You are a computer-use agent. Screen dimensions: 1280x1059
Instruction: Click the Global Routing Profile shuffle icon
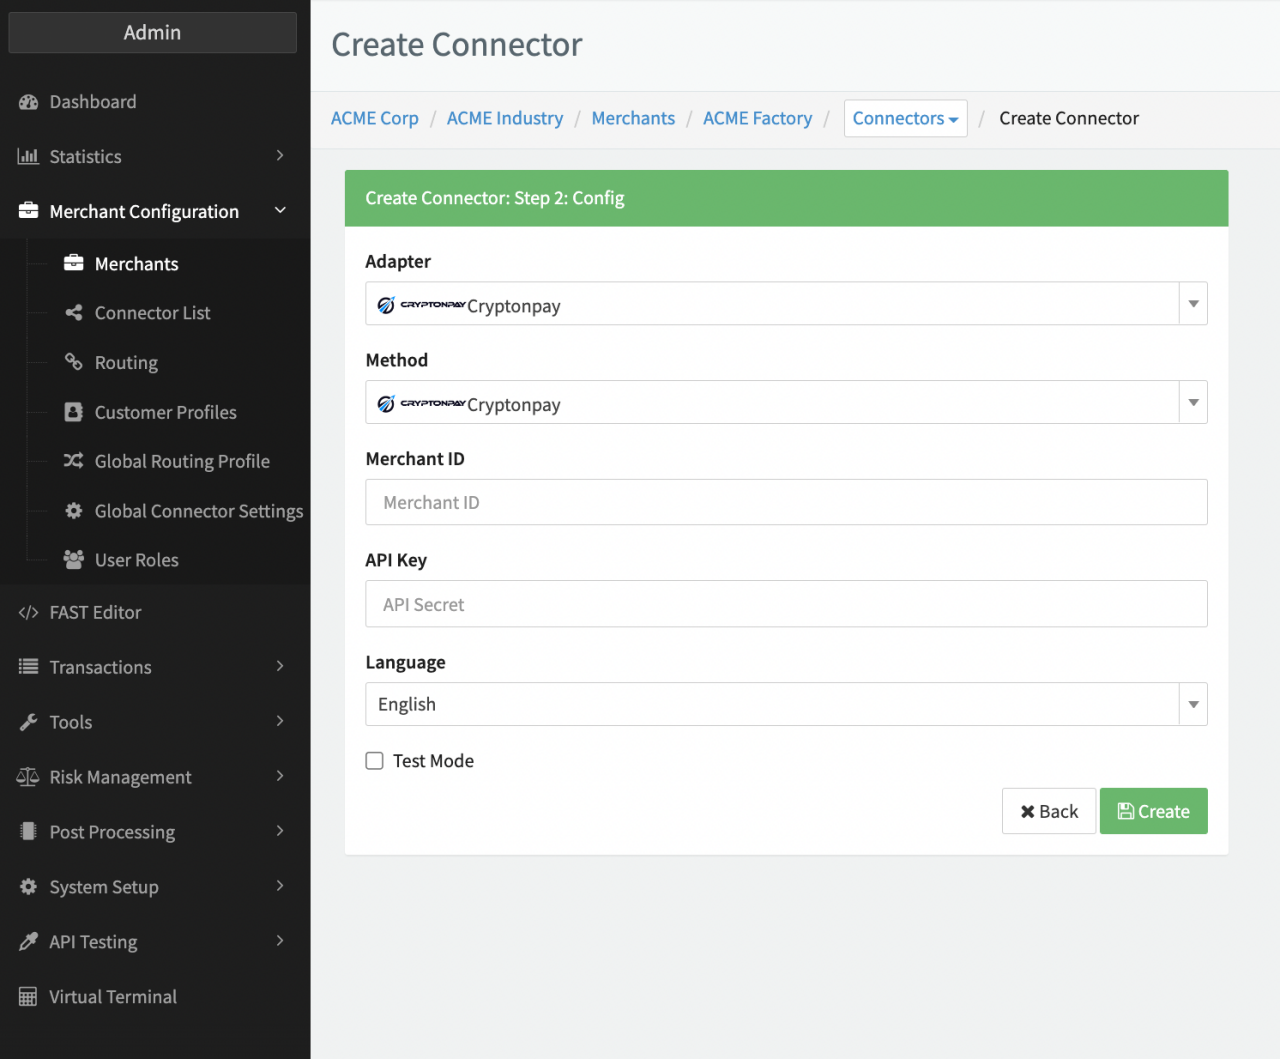click(x=73, y=461)
